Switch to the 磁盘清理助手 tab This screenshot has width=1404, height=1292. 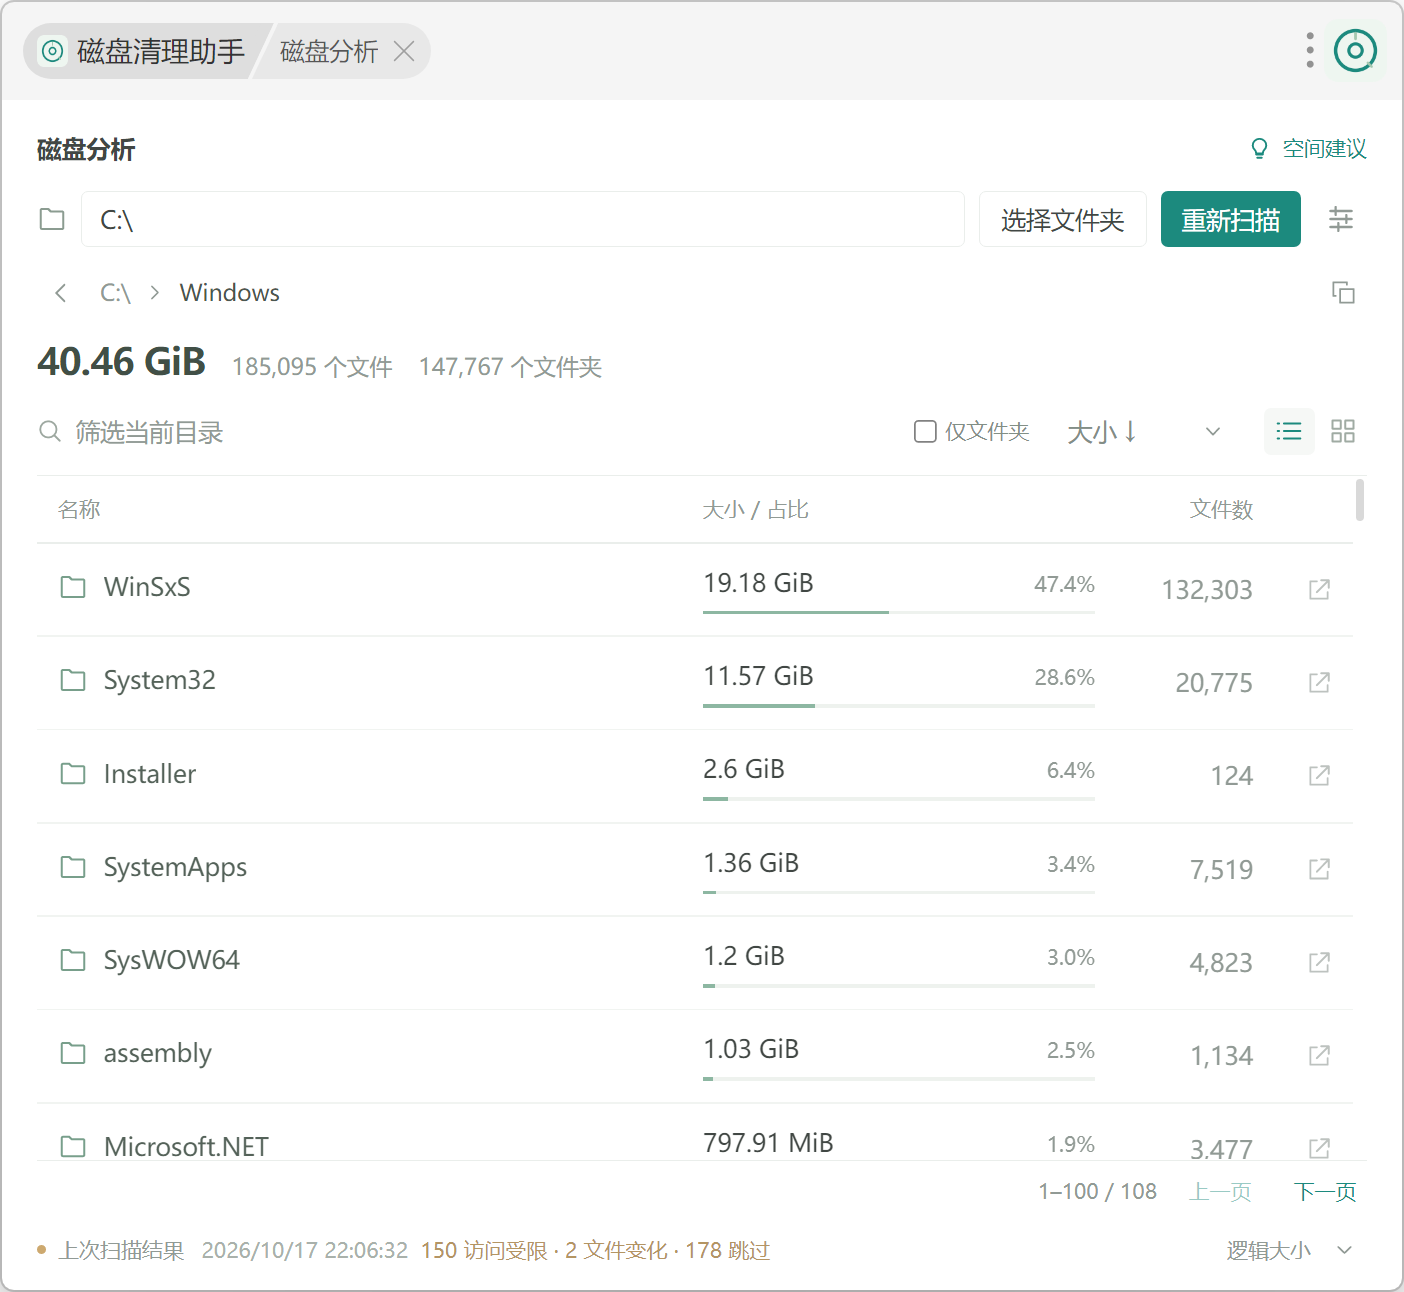[x=140, y=51]
